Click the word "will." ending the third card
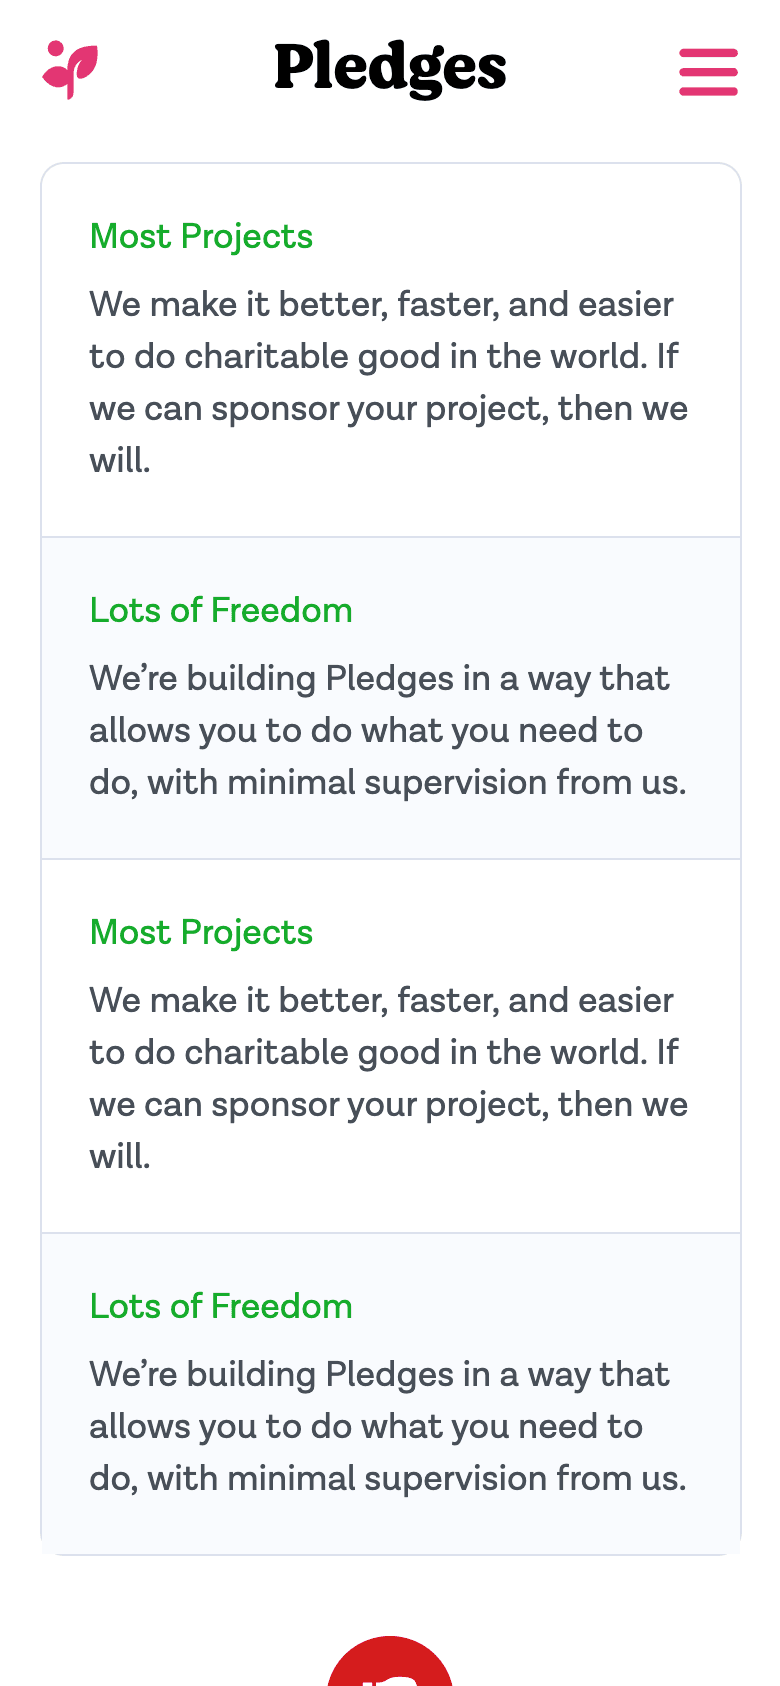 pyautogui.click(x=119, y=1157)
